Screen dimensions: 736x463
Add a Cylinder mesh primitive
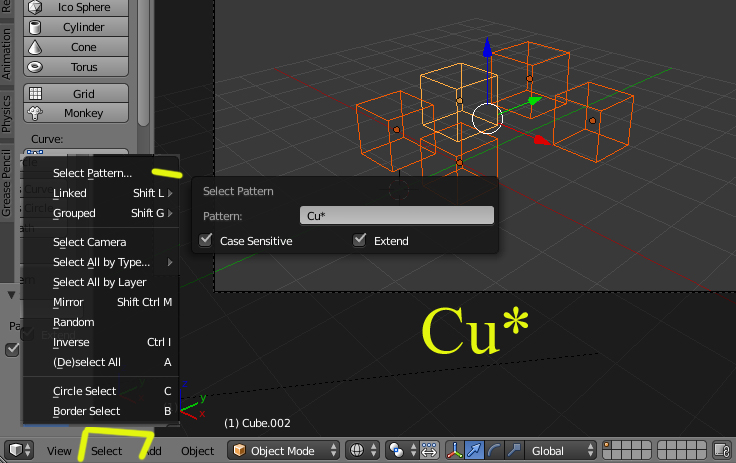coord(82,27)
